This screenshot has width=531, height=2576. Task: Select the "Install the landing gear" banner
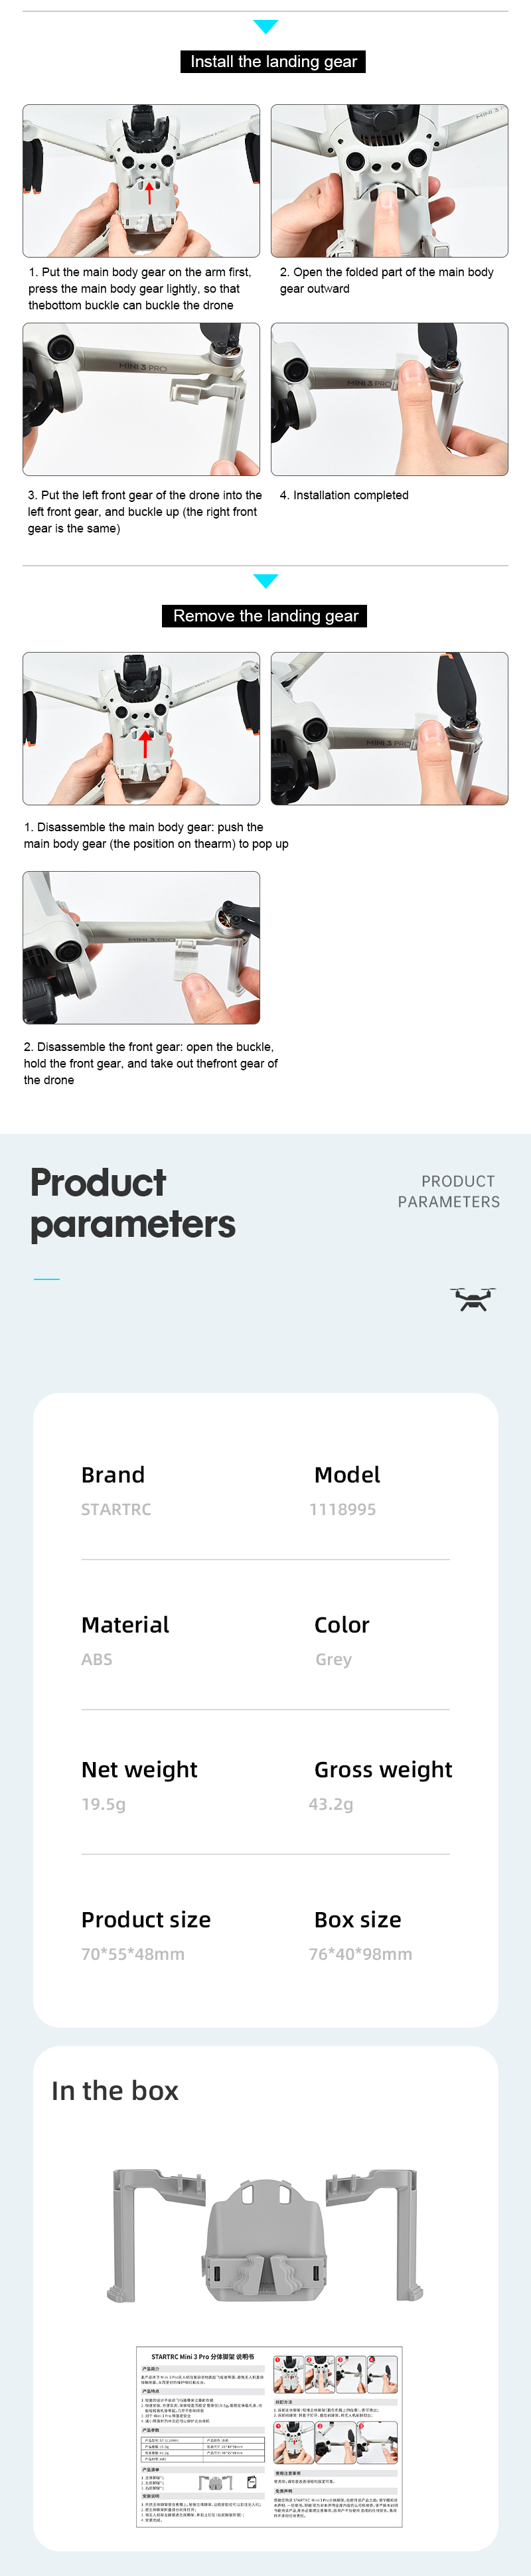pos(273,62)
